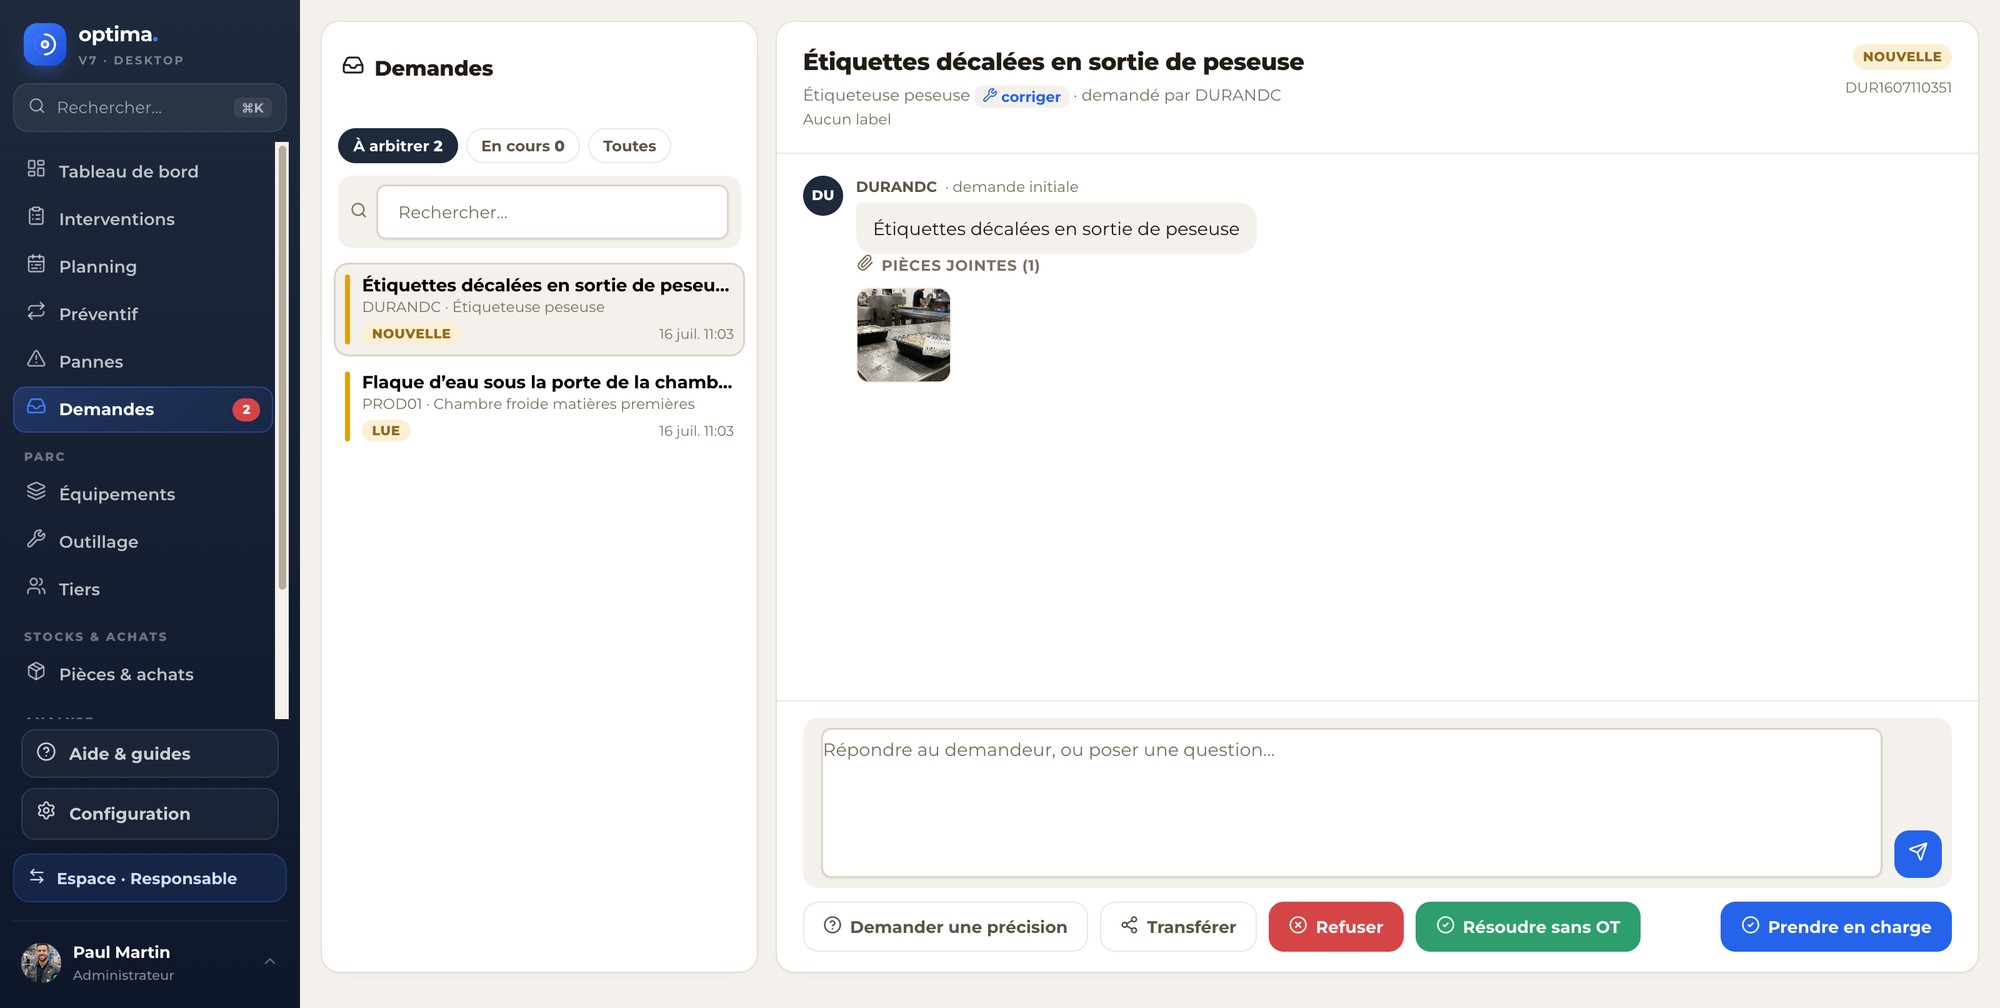Go to Interventions in sidebar
This screenshot has width=2000, height=1008.
(x=143, y=219)
